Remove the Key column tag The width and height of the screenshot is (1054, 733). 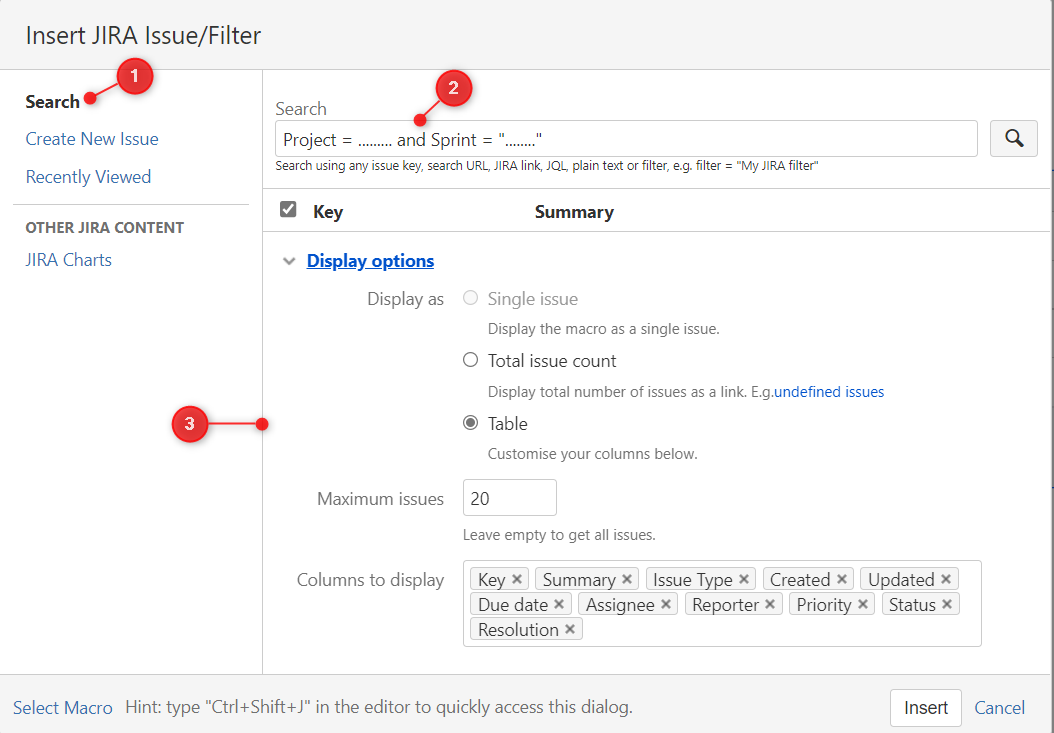point(517,579)
